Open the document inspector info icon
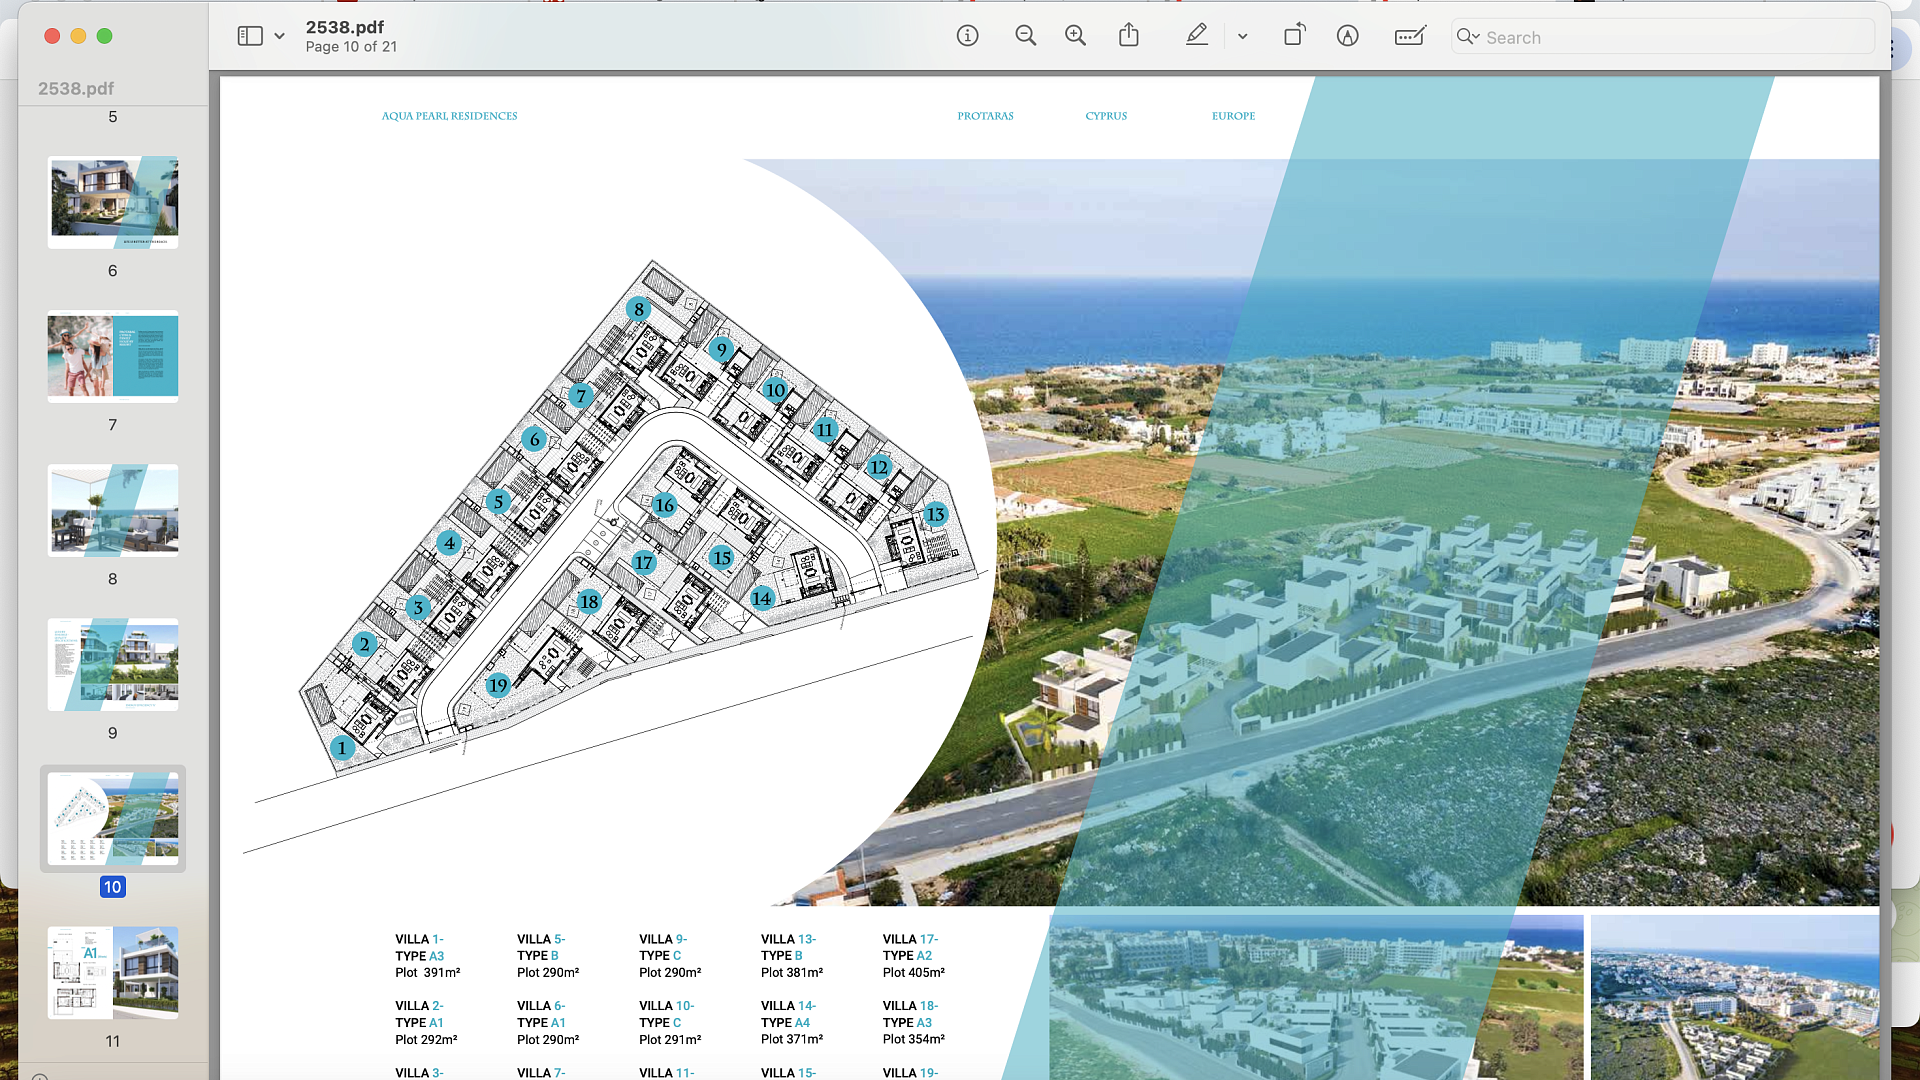The image size is (1920, 1080). pyautogui.click(x=967, y=36)
